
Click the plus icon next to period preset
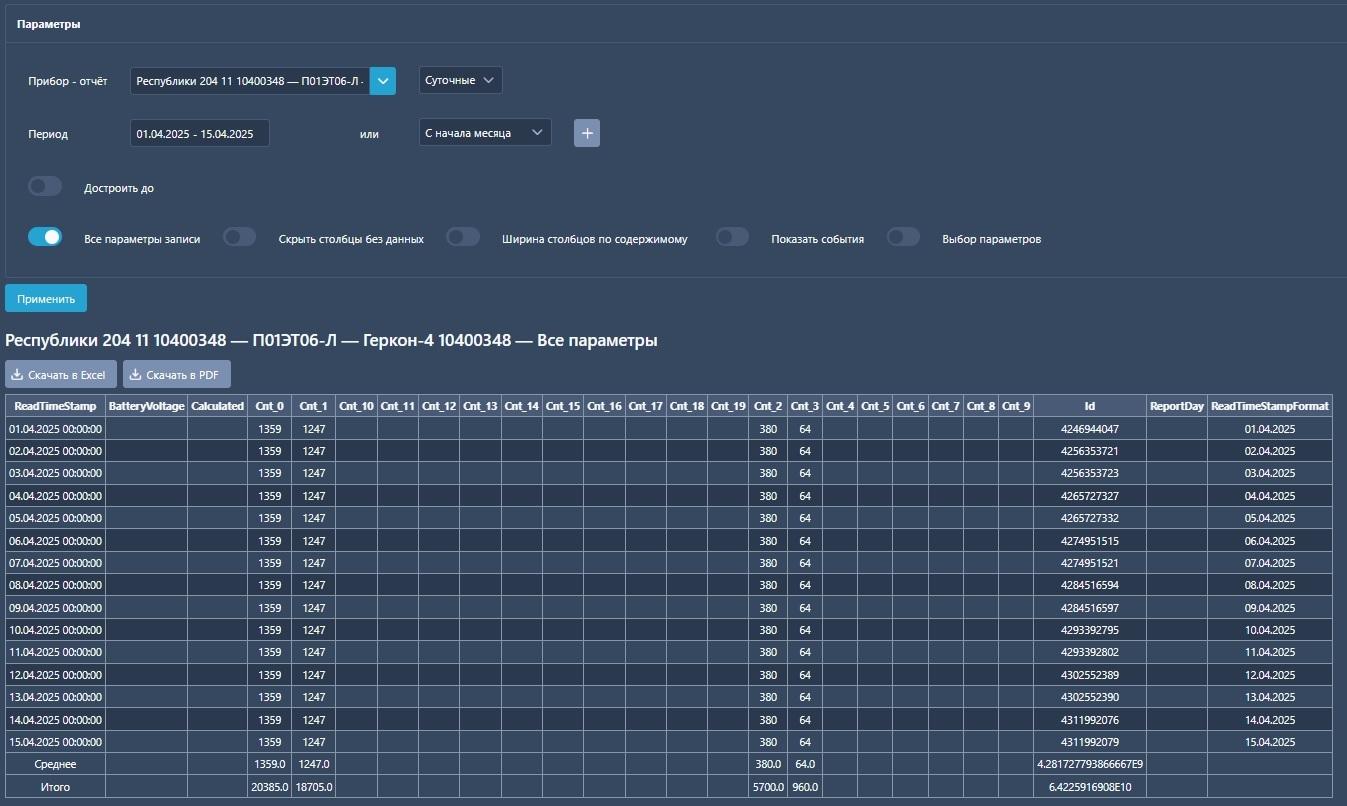click(587, 133)
